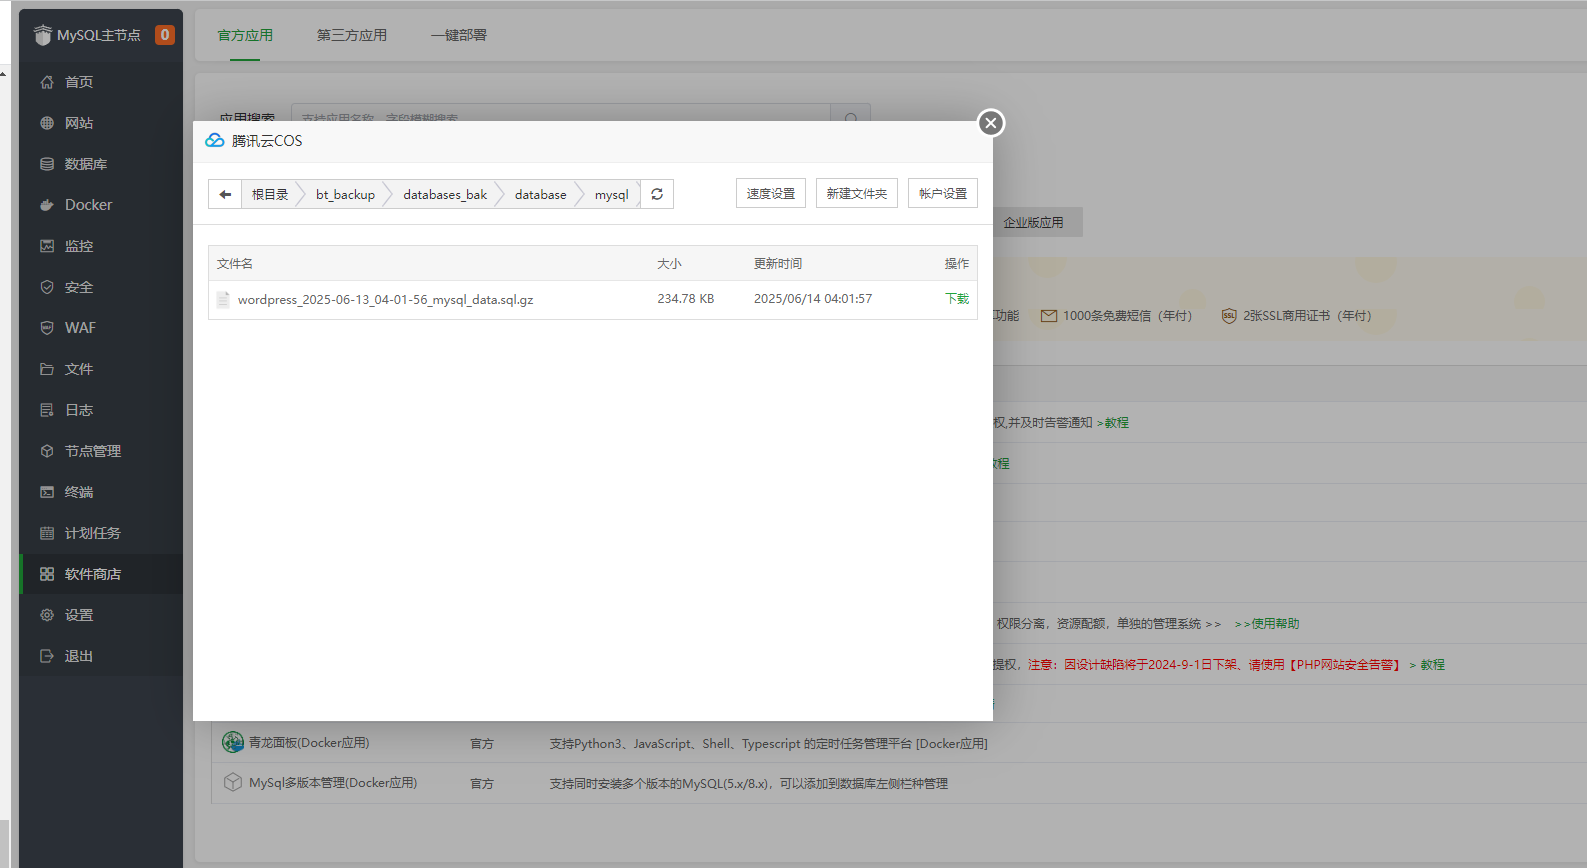The width and height of the screenshot is (1587, 868).
Task: Refresh the COS file list
Action: coord(657,194)
